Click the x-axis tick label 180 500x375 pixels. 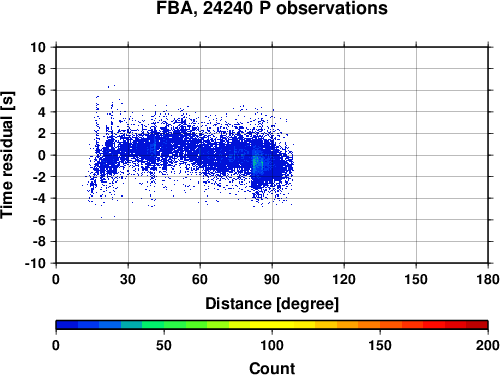coord(488,279)
